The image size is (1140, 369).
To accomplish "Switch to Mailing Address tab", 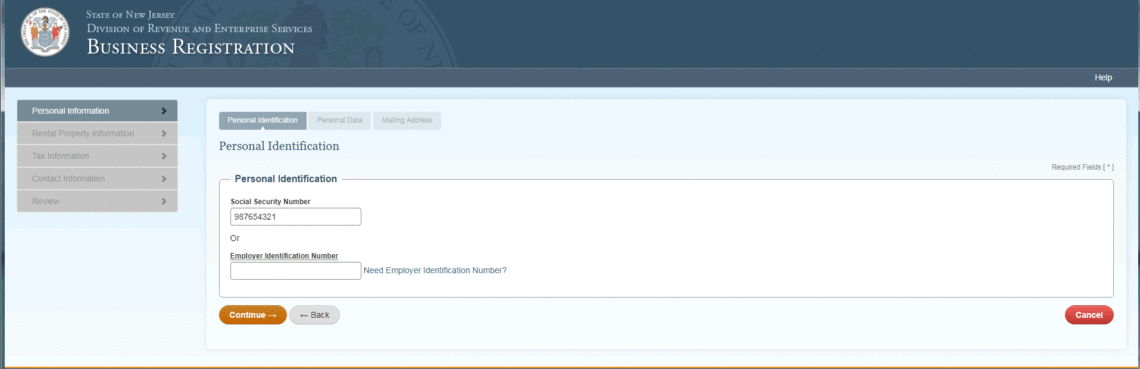I will coord(407,121).
